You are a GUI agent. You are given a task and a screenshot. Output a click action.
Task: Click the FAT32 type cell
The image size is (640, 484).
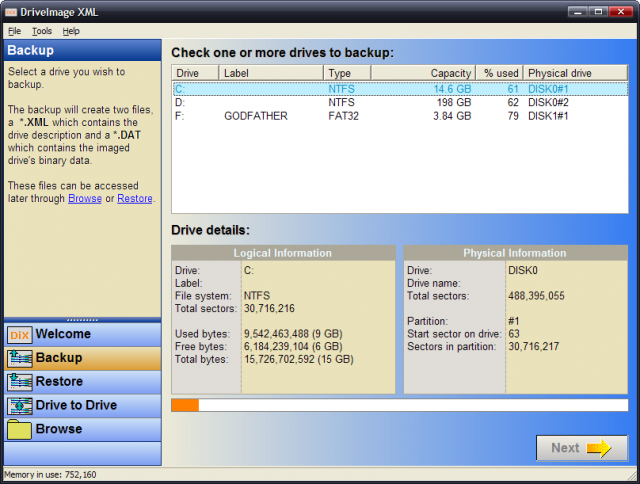point(344,116)
